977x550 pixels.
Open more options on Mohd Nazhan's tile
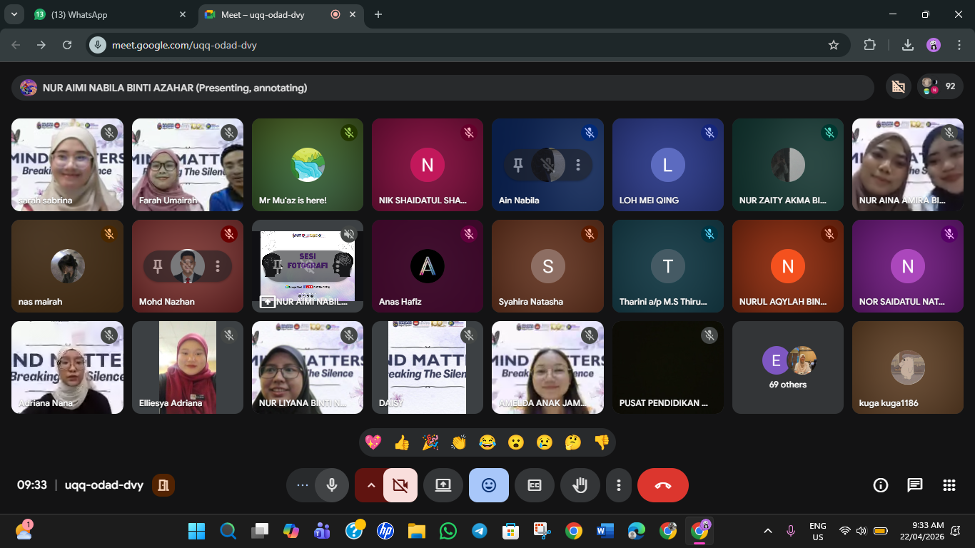[x=217, y=266]
